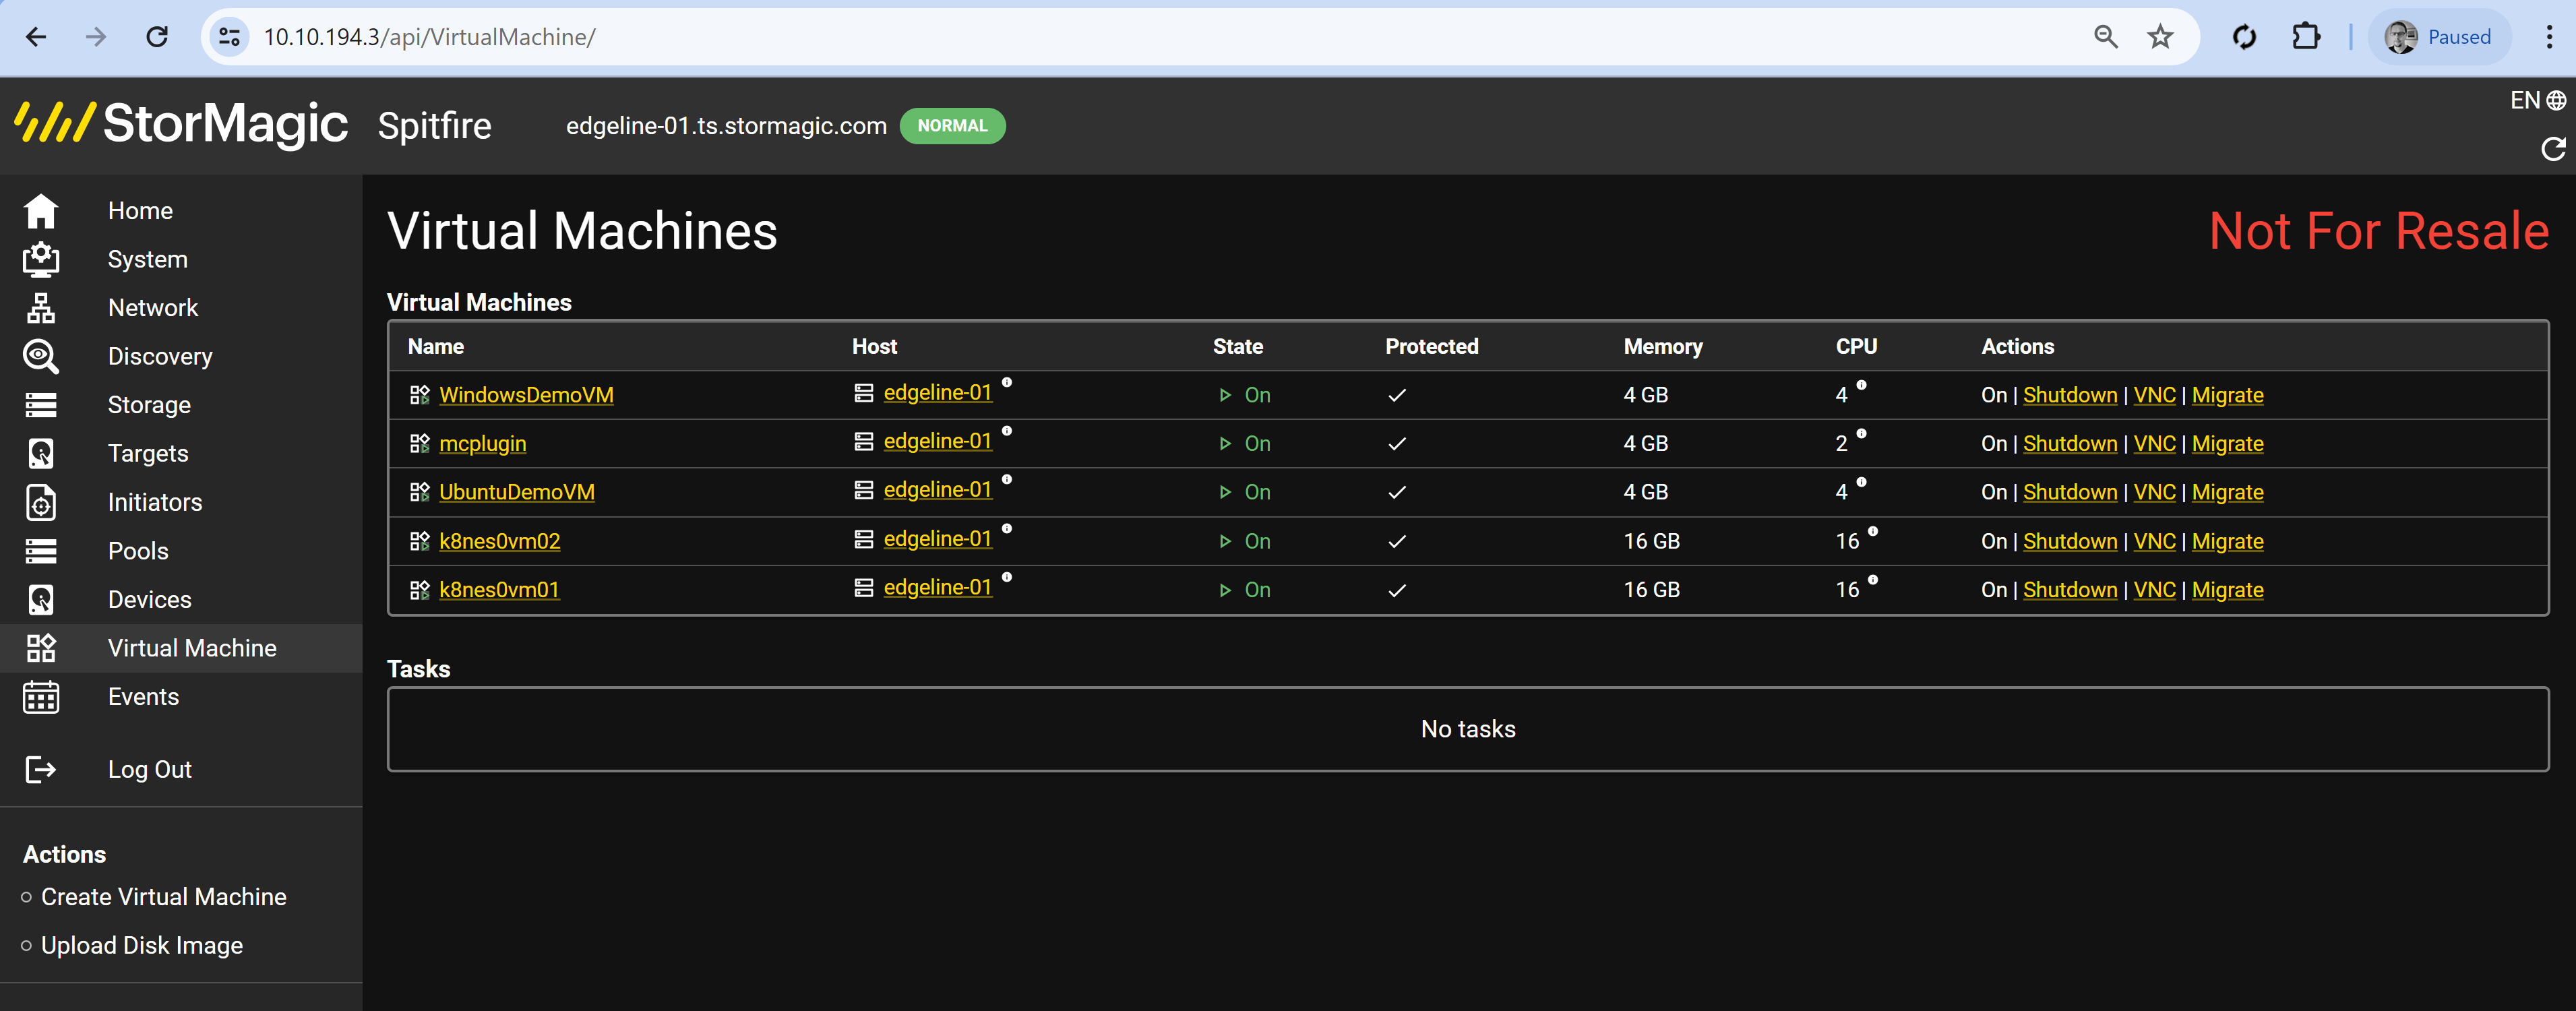Click the play state icon for UbuntuDemoVM
2576x1011 pixels.
[1225, 492]
